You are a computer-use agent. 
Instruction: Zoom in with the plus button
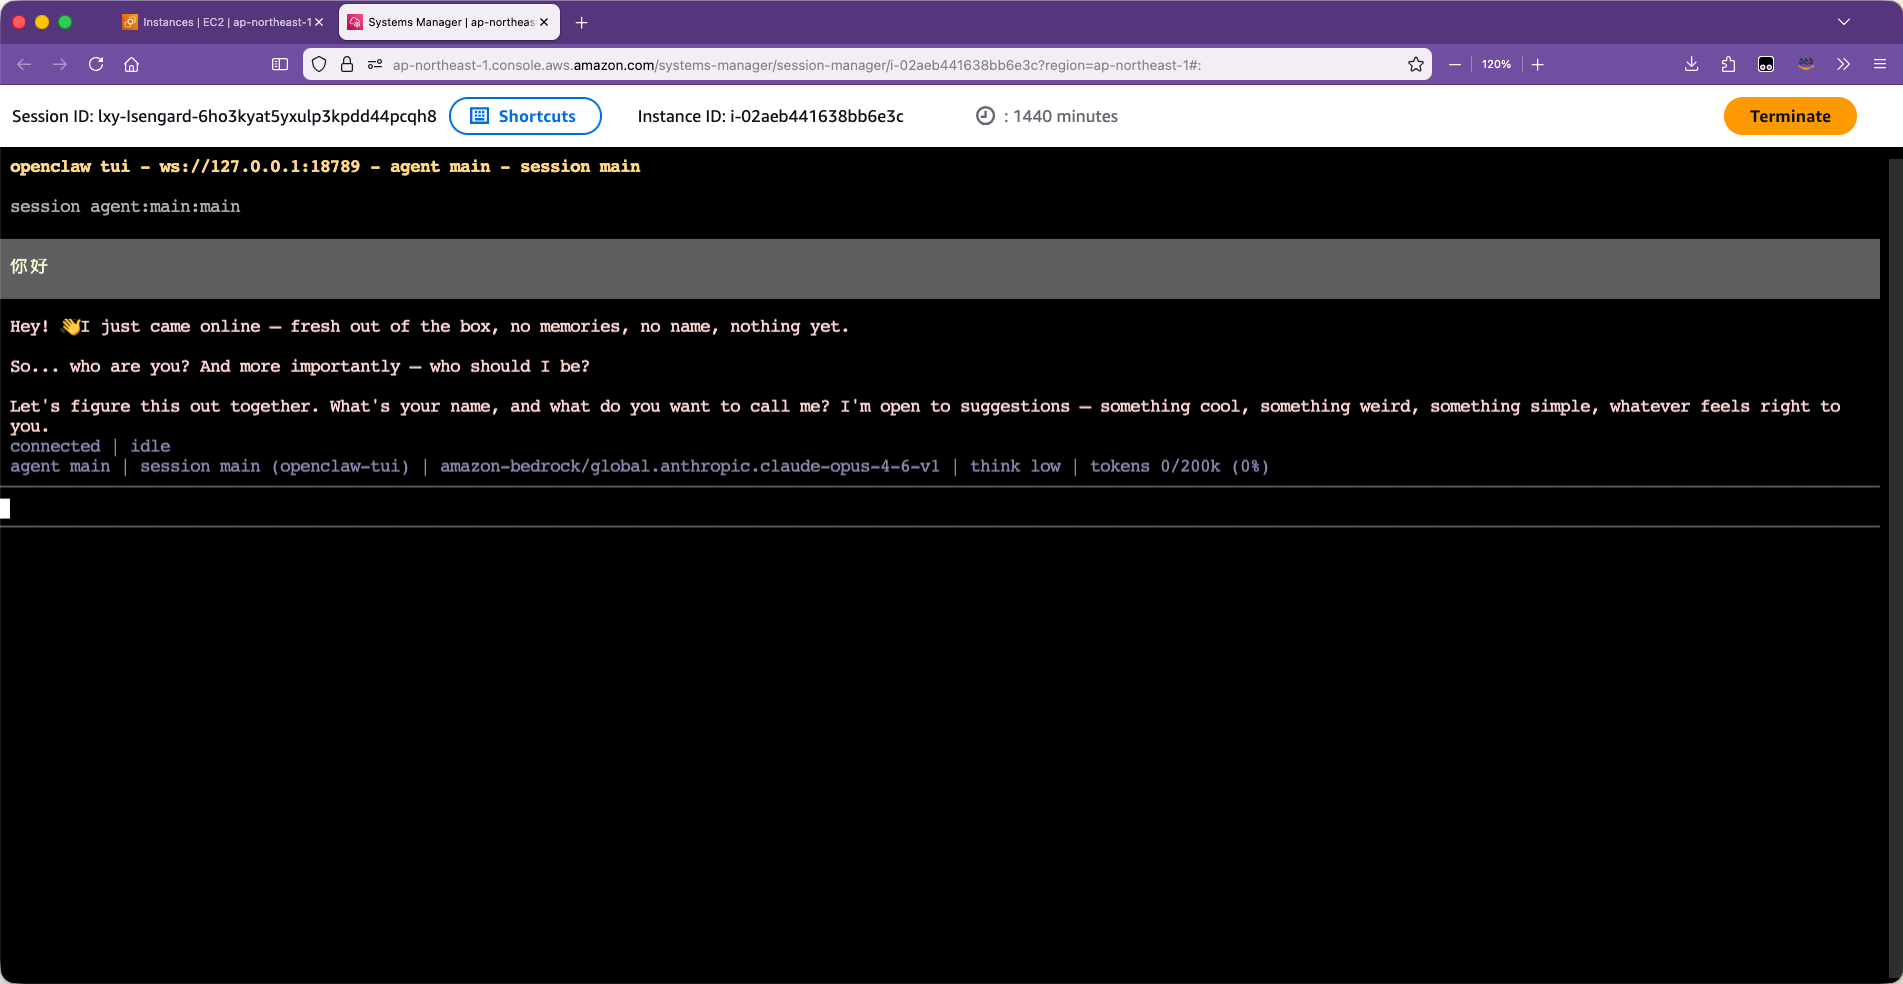pos(1537,64)
